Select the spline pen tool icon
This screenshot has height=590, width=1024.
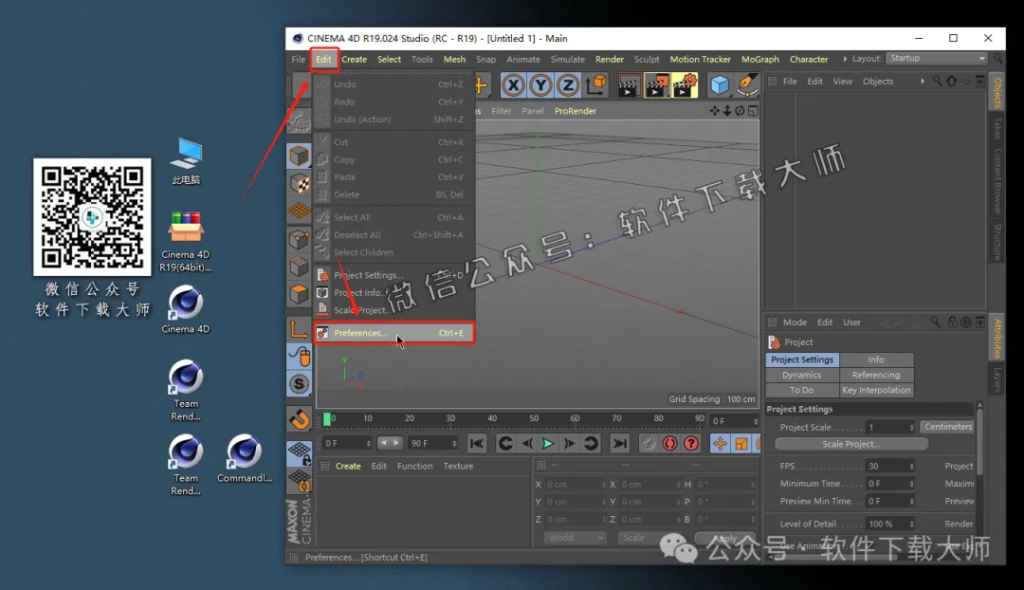point(748,84)
